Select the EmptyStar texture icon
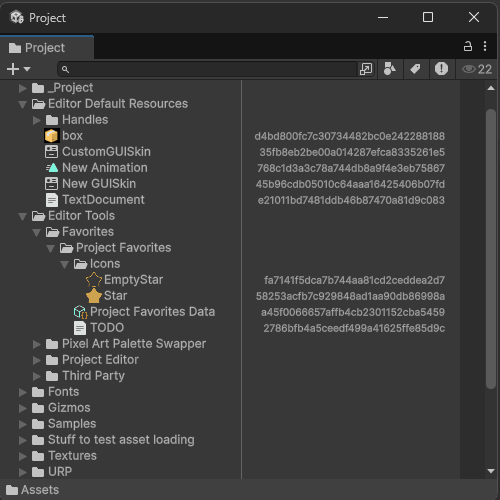 click(94, 280)
